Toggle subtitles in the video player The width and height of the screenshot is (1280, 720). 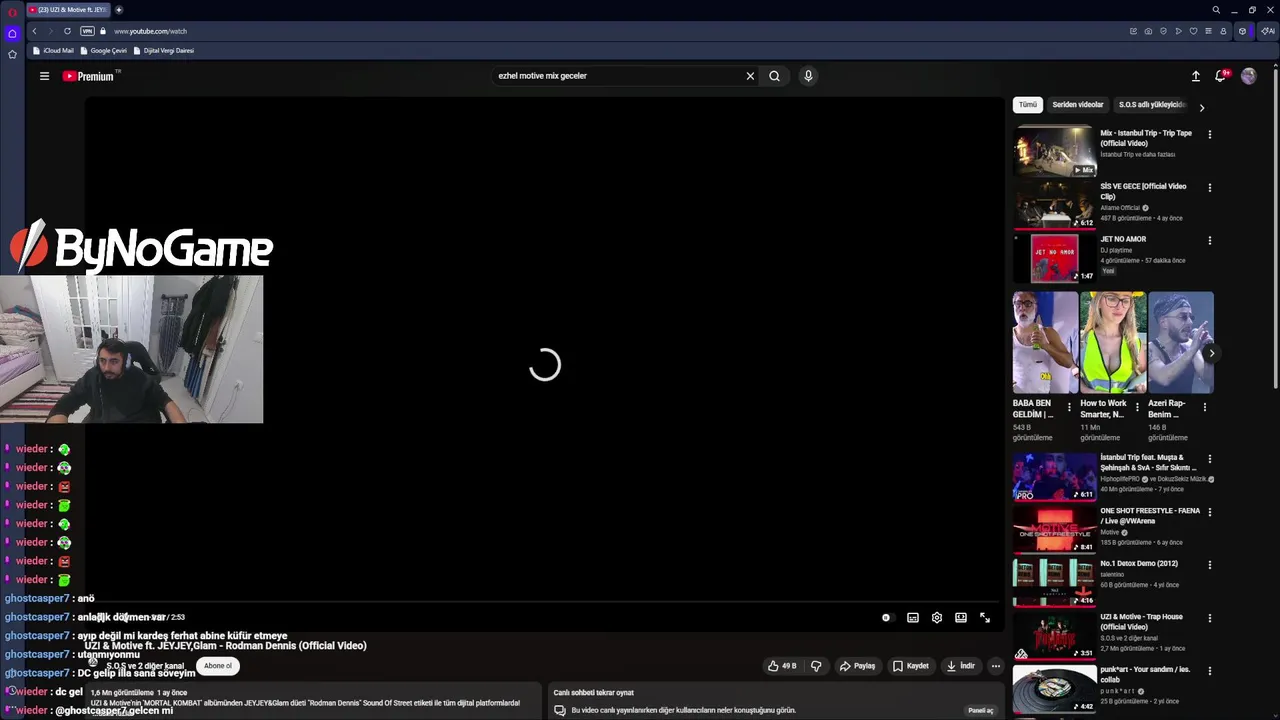912,618
